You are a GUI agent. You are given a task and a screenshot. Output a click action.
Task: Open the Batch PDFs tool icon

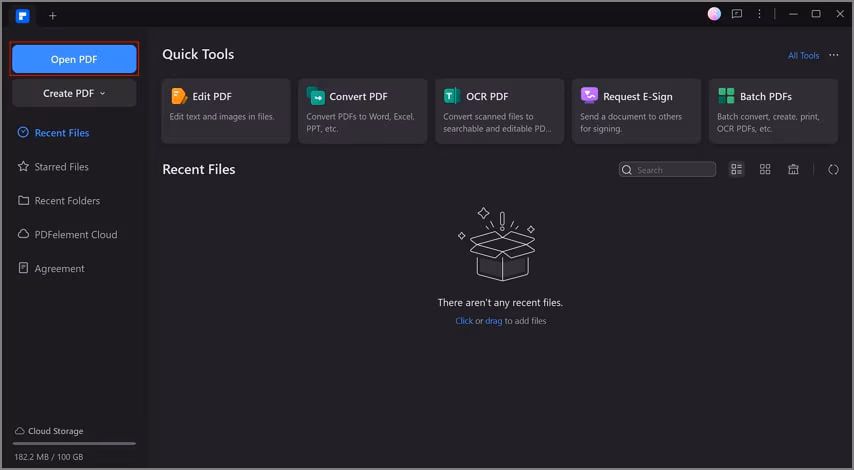pyautogui.click(x=726, y=97)
